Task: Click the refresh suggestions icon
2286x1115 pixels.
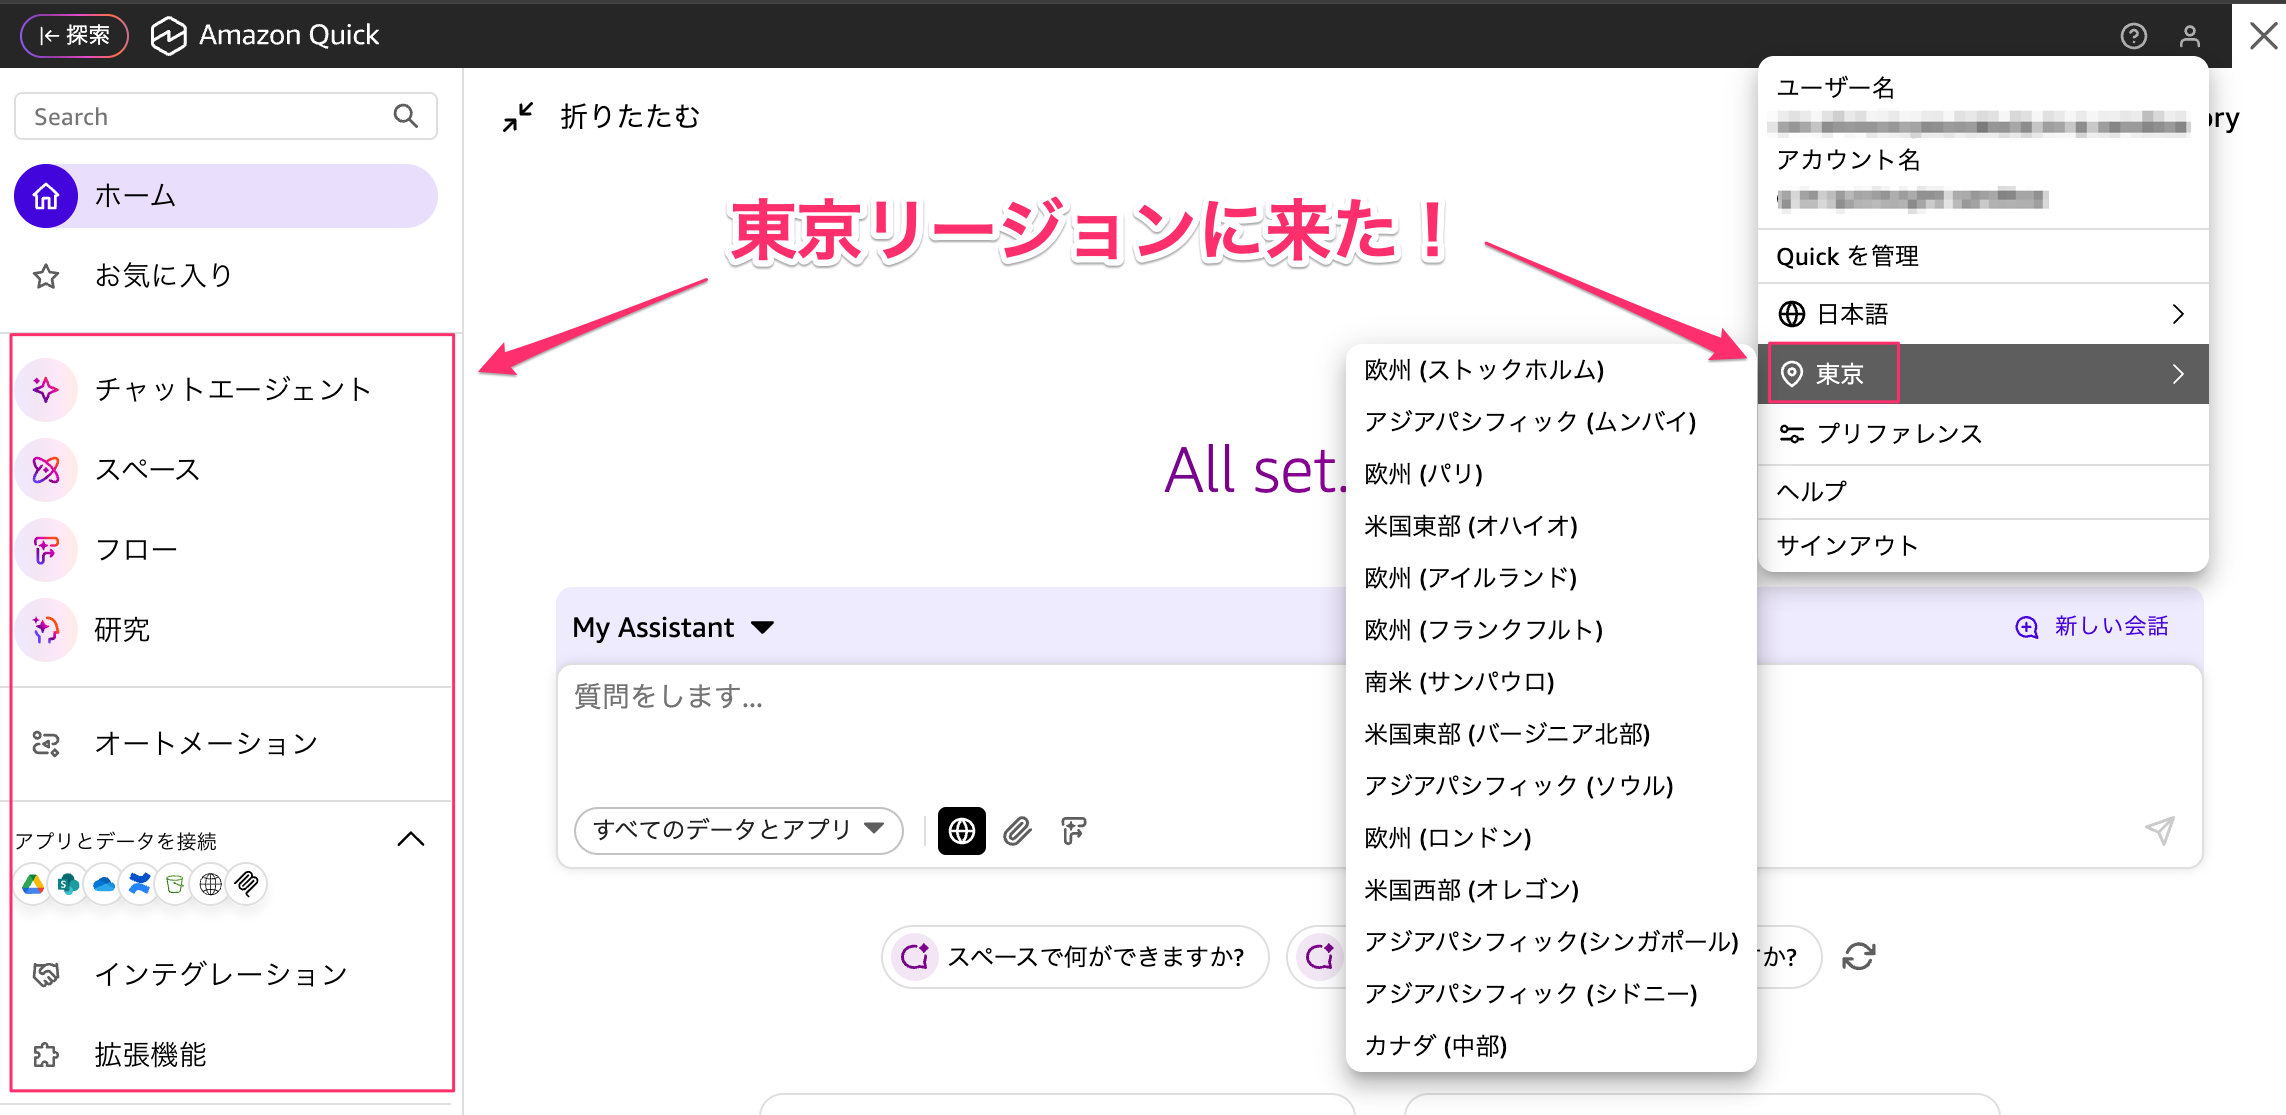Action: pyautogui.click(x=1858, y=957)
